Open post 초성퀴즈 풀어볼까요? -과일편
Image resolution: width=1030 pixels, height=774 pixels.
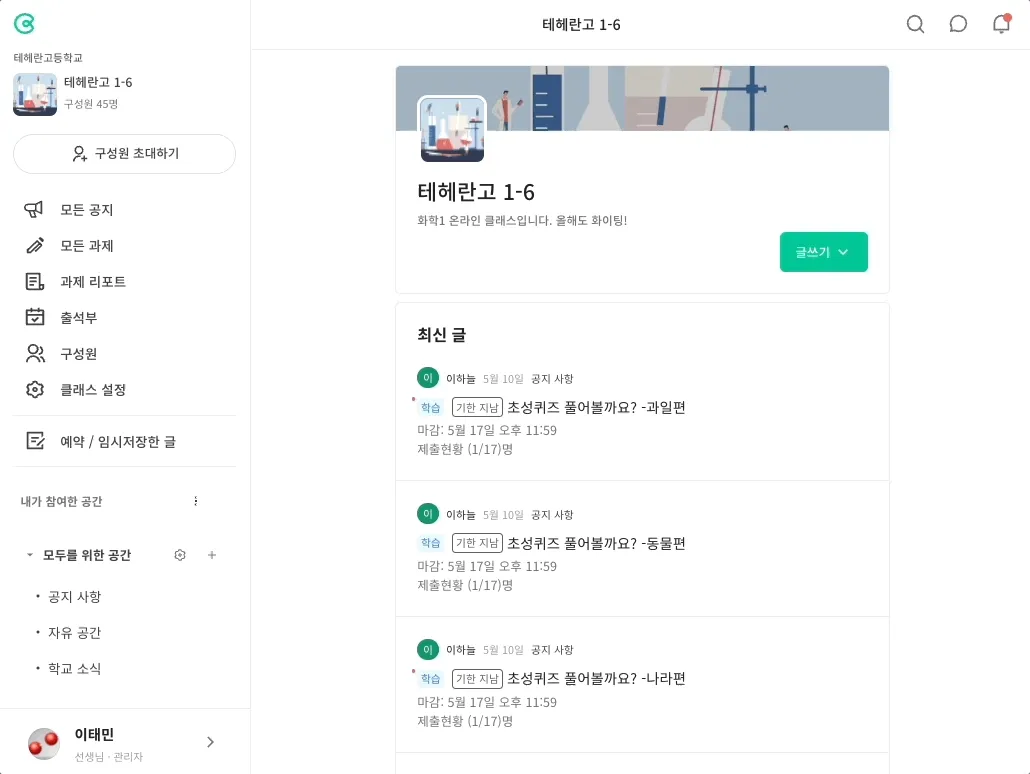596,407
